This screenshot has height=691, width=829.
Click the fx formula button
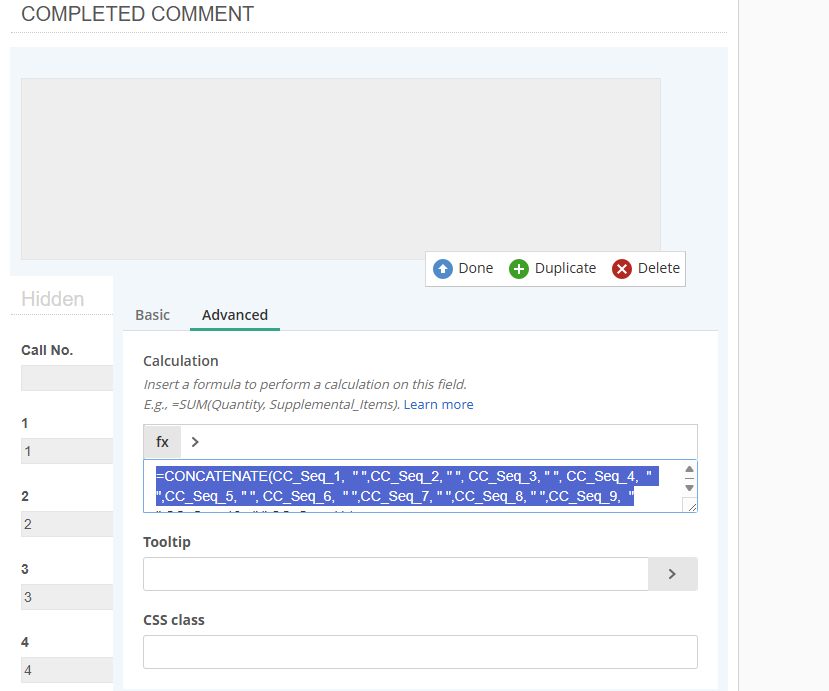pyautogui.click(x=162, y=442)
